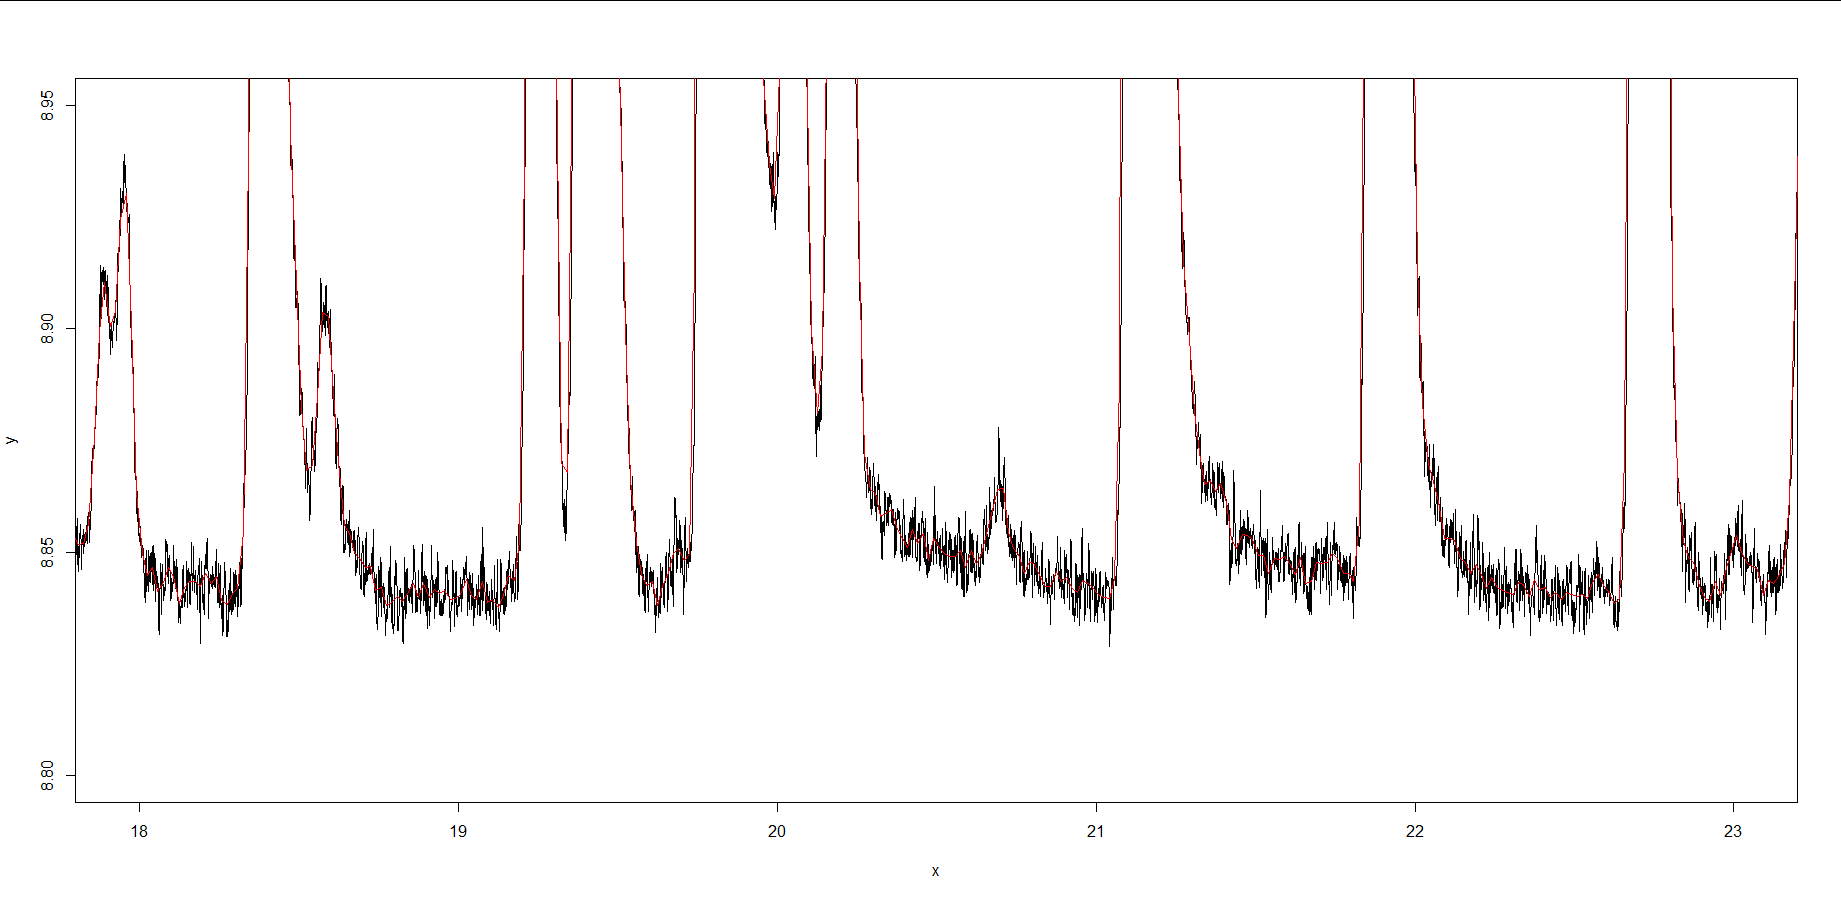
Task: Click the x axis title below the plot
Action: pyautogui.click(x=936, y=871)
